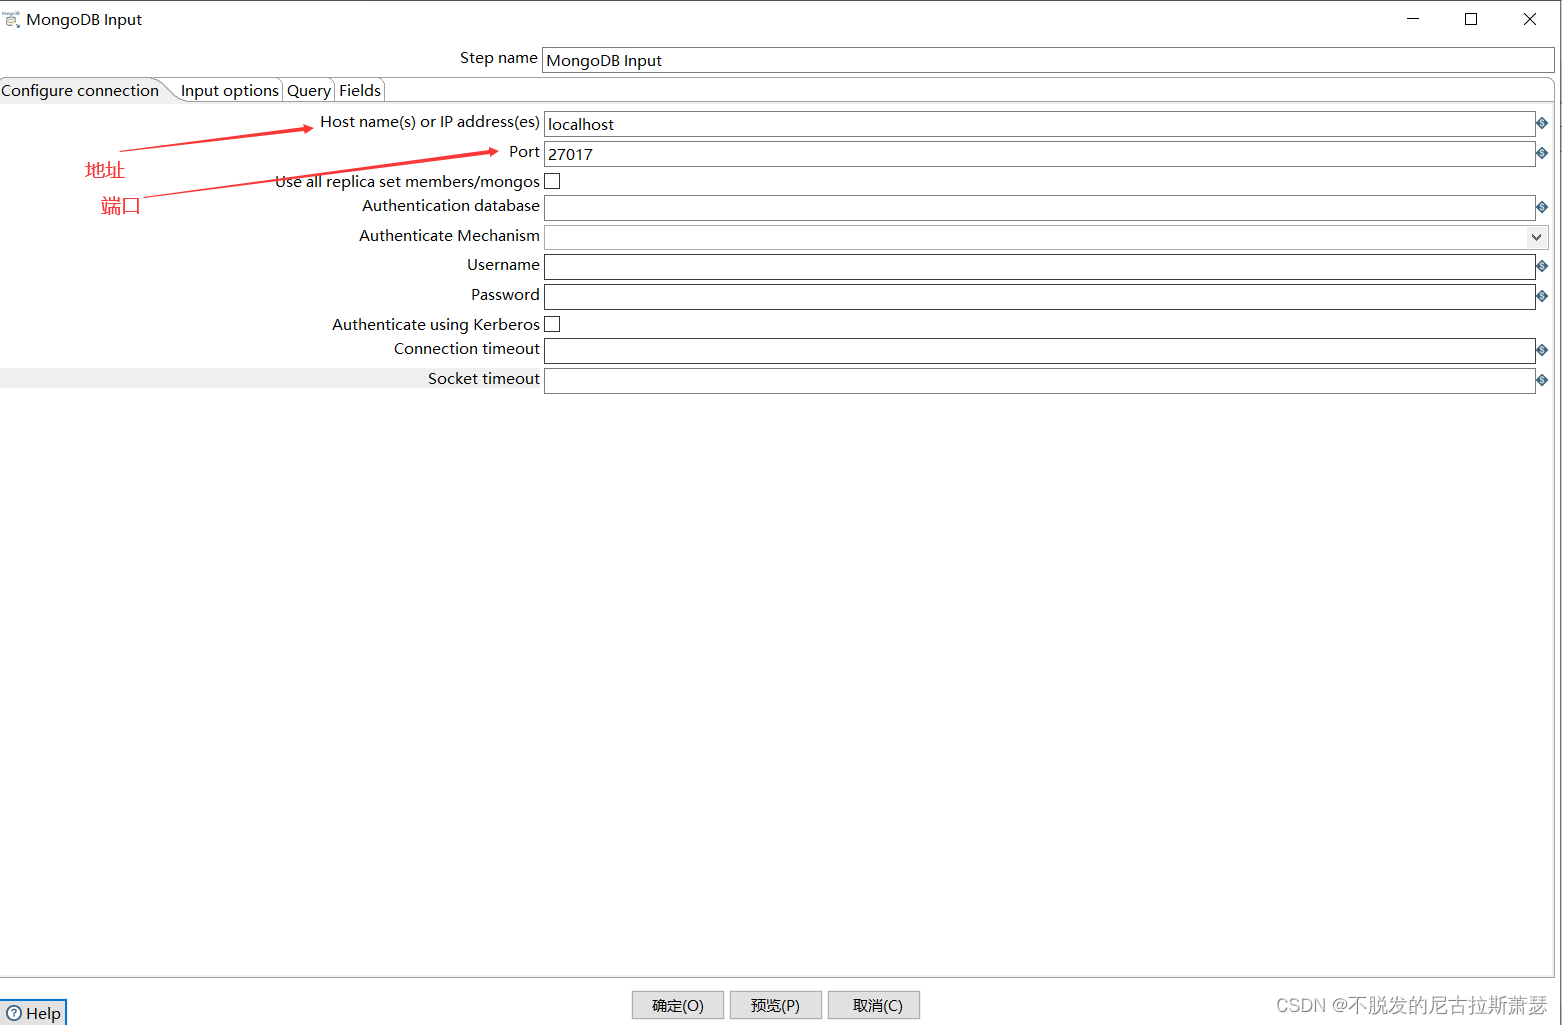
Task: Focus the Connection timeout field
Action: coord(1040,351)
